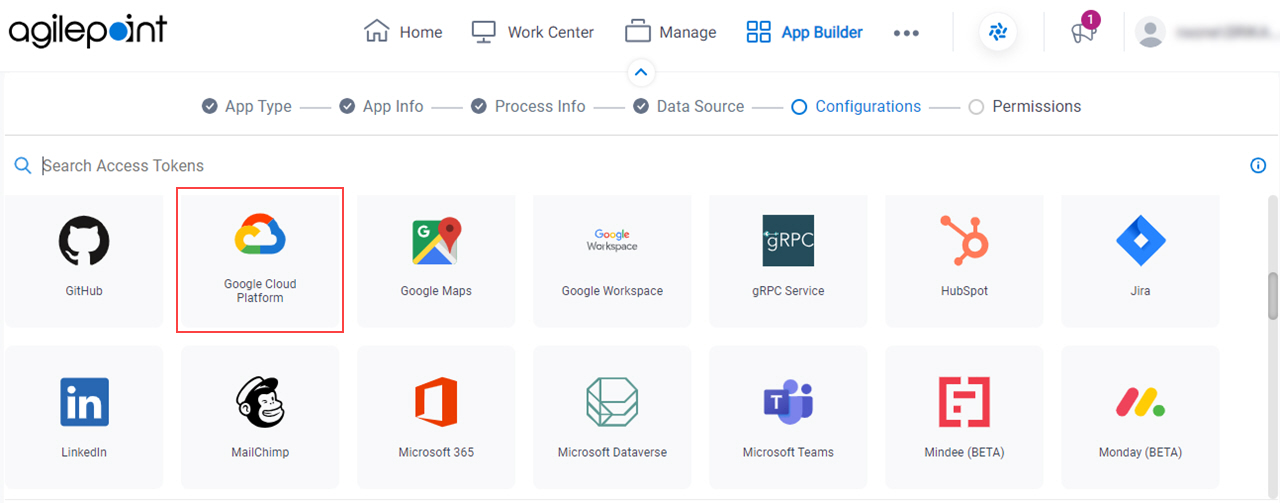The width and height of the screenshot is (1280, 503).
Task: Focus the Search Access Tokens field
Action: click(640, 166)
